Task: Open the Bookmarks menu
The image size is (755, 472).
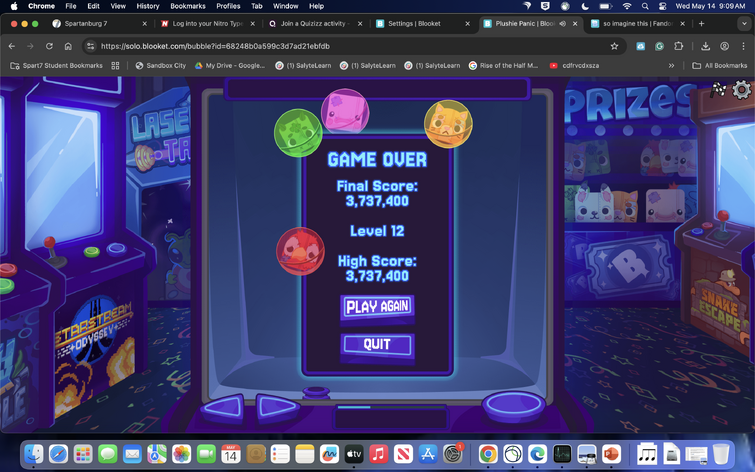Action: click(x=188, y=6)
